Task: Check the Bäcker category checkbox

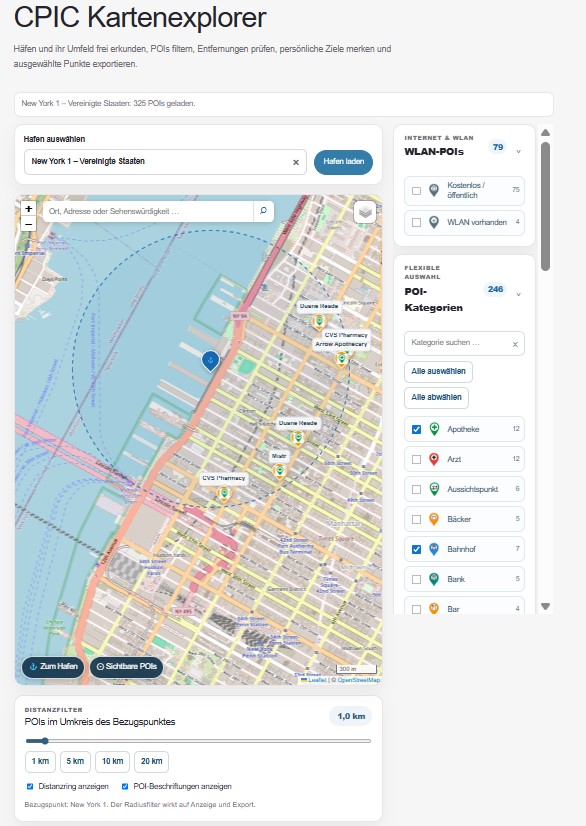Action: (416, 519)
